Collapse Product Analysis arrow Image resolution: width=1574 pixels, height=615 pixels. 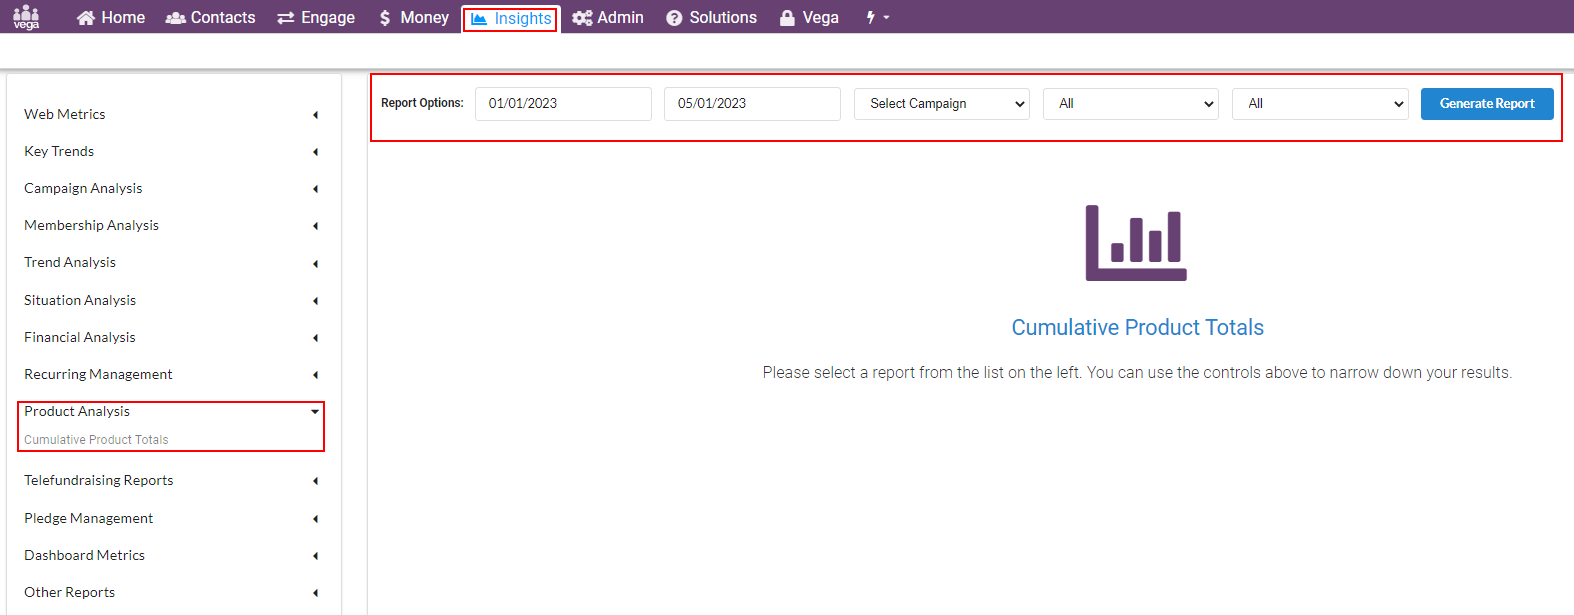(315, 411)
